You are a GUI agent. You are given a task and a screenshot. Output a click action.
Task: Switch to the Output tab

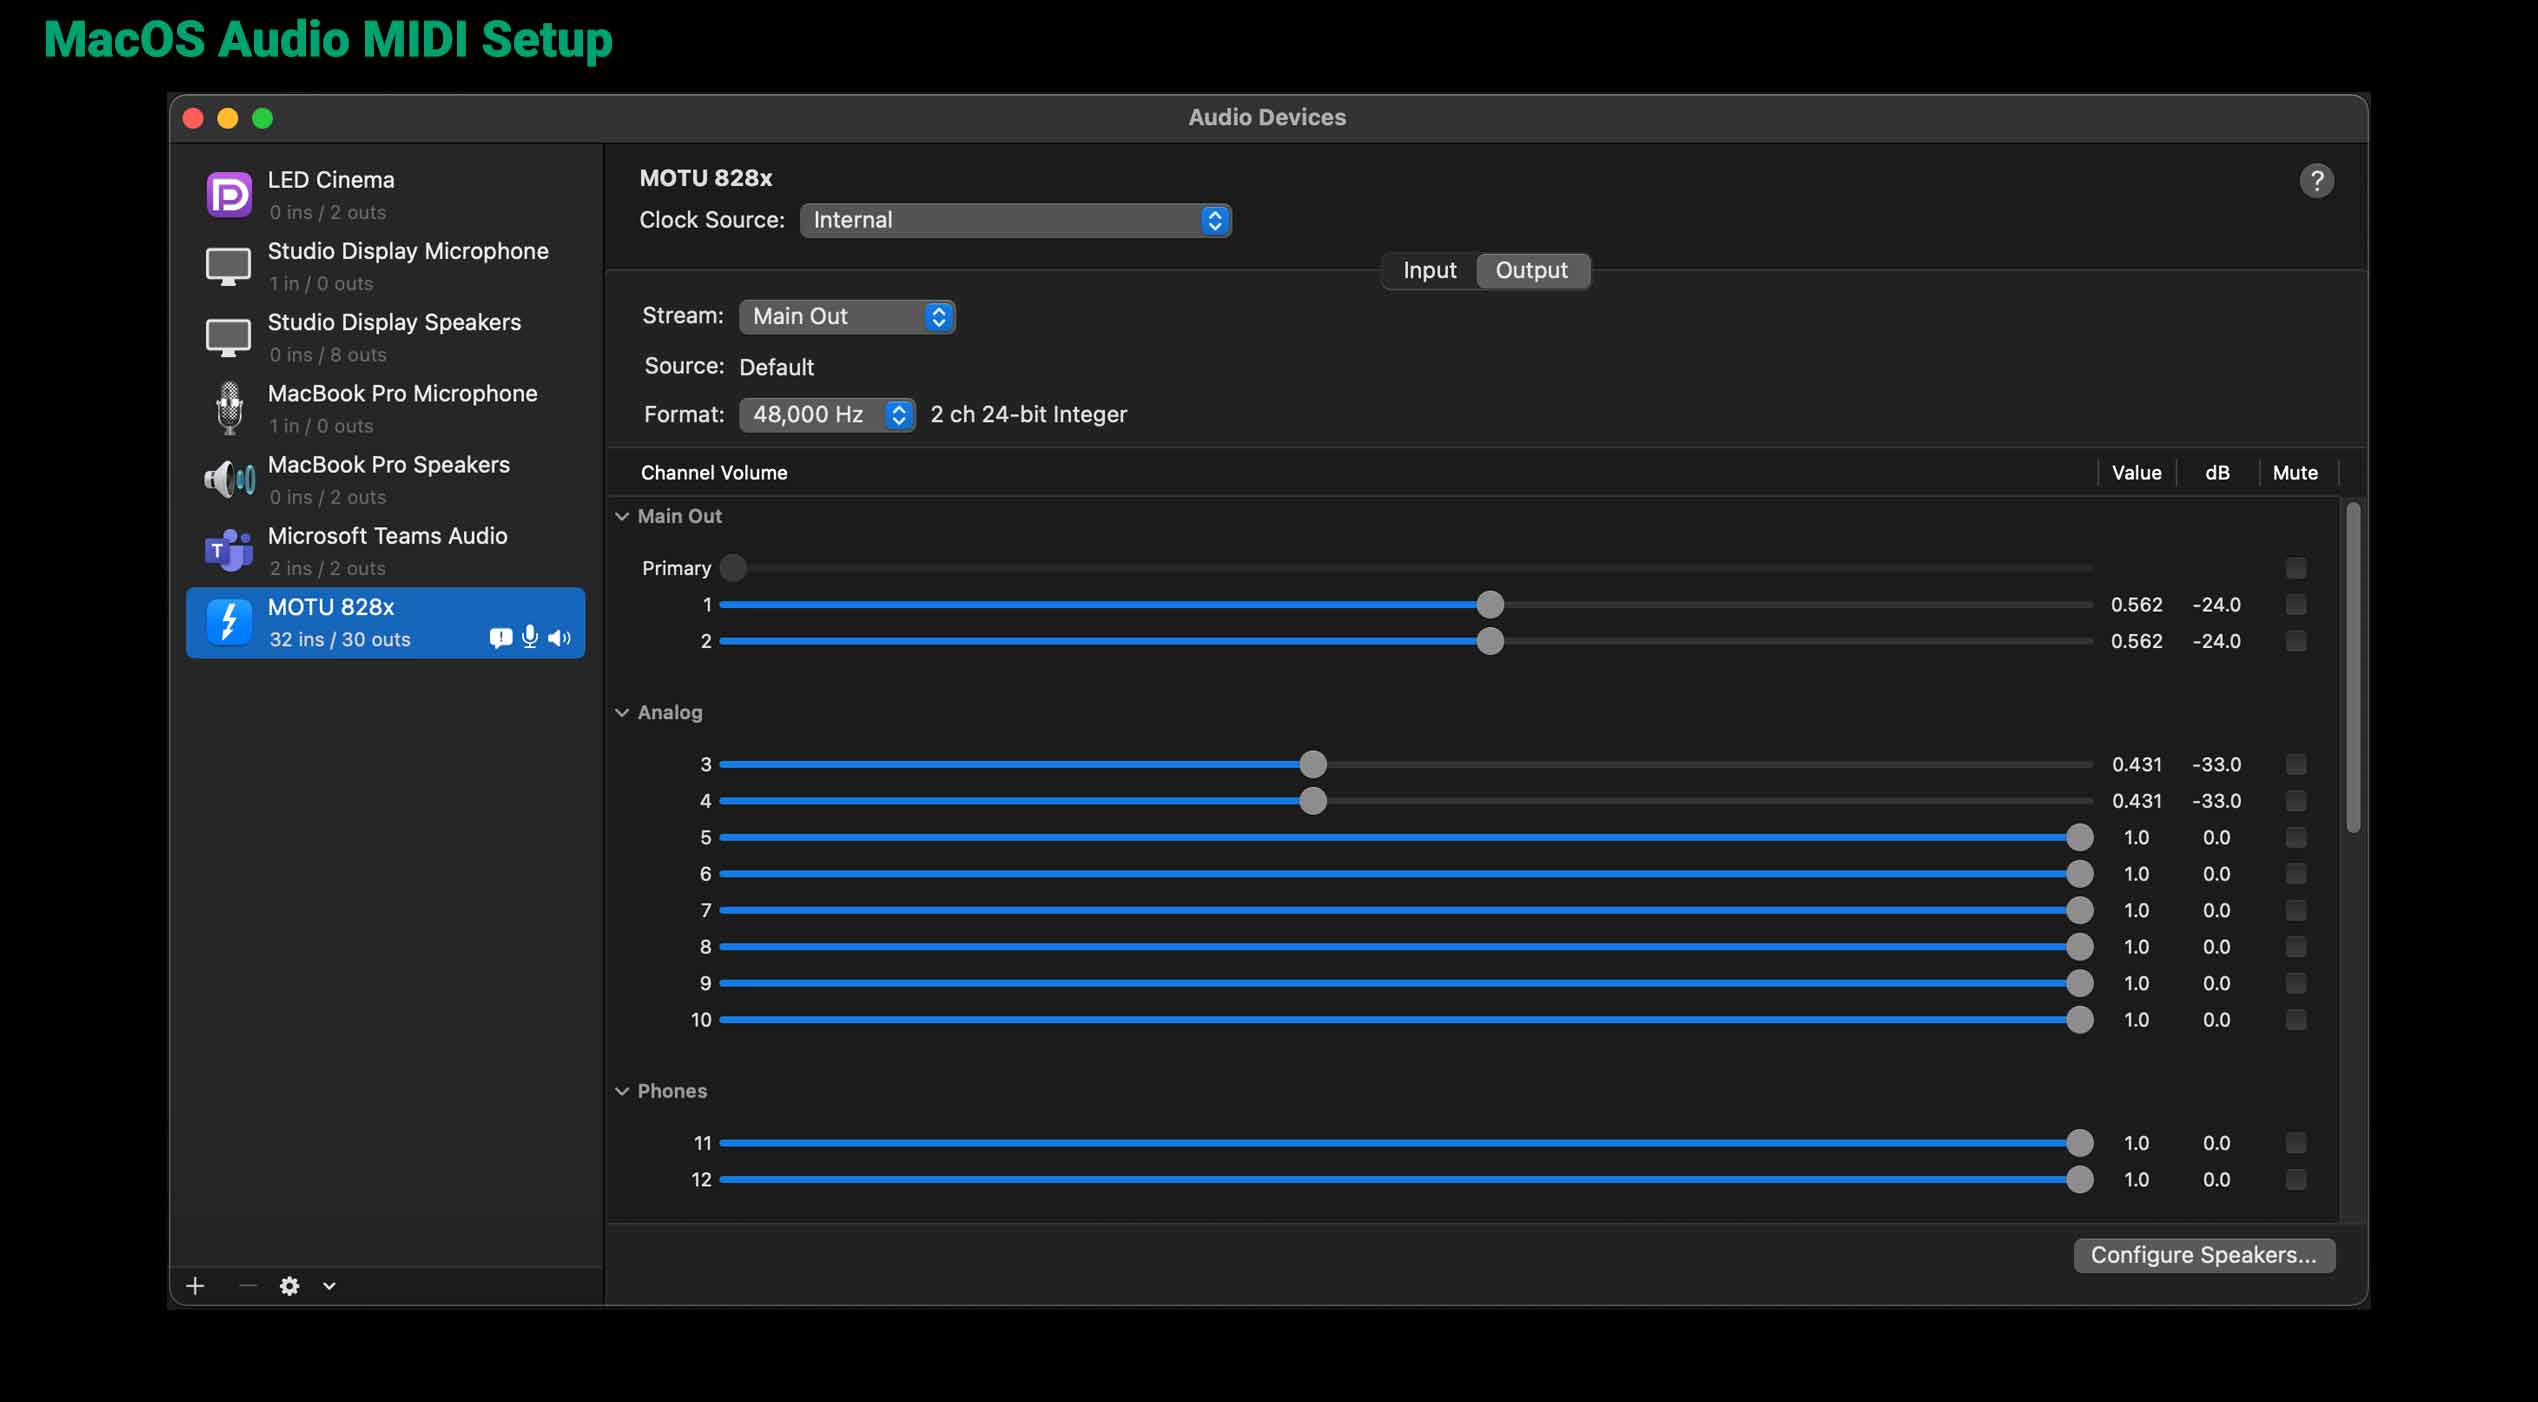pos(1532,270)
